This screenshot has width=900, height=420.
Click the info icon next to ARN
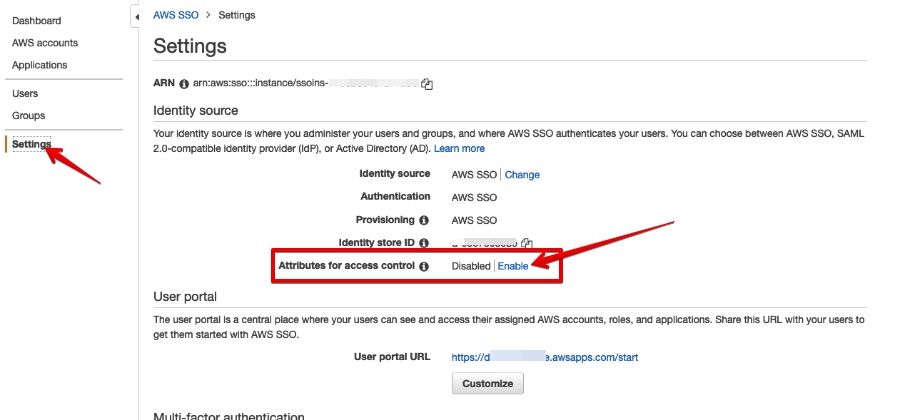[x=184, y=84]
